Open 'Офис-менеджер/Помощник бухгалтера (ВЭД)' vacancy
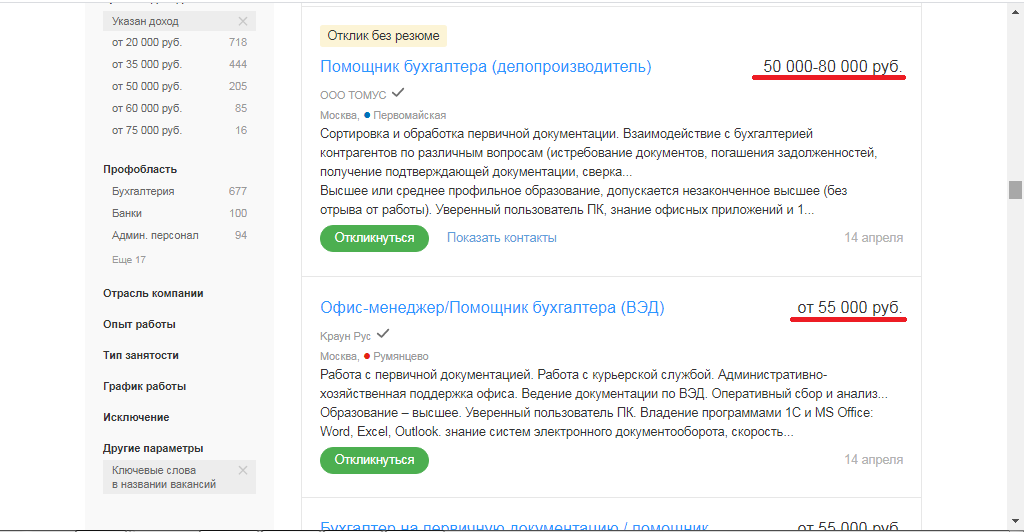 click(492, 308)
